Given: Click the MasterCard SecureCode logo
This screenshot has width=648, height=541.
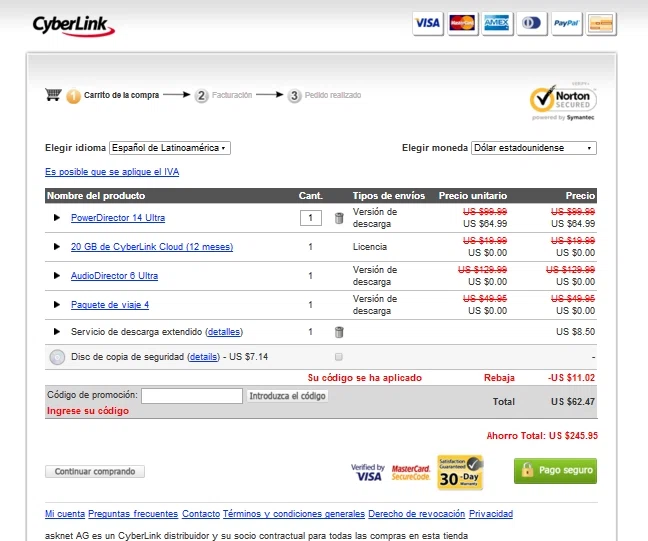Looking at the screenshot, I should pos(411,472).
